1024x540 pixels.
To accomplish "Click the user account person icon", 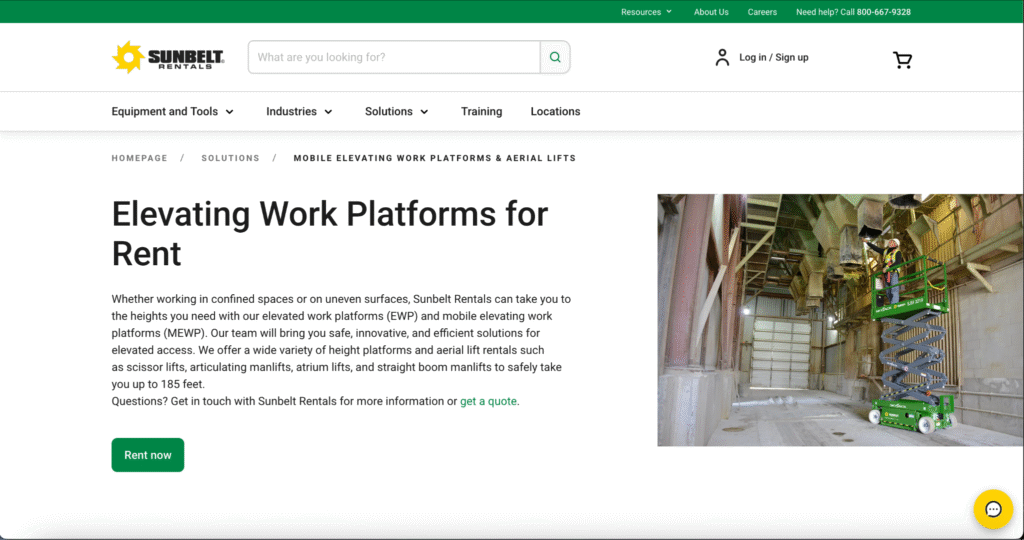I will pos(722,57).
